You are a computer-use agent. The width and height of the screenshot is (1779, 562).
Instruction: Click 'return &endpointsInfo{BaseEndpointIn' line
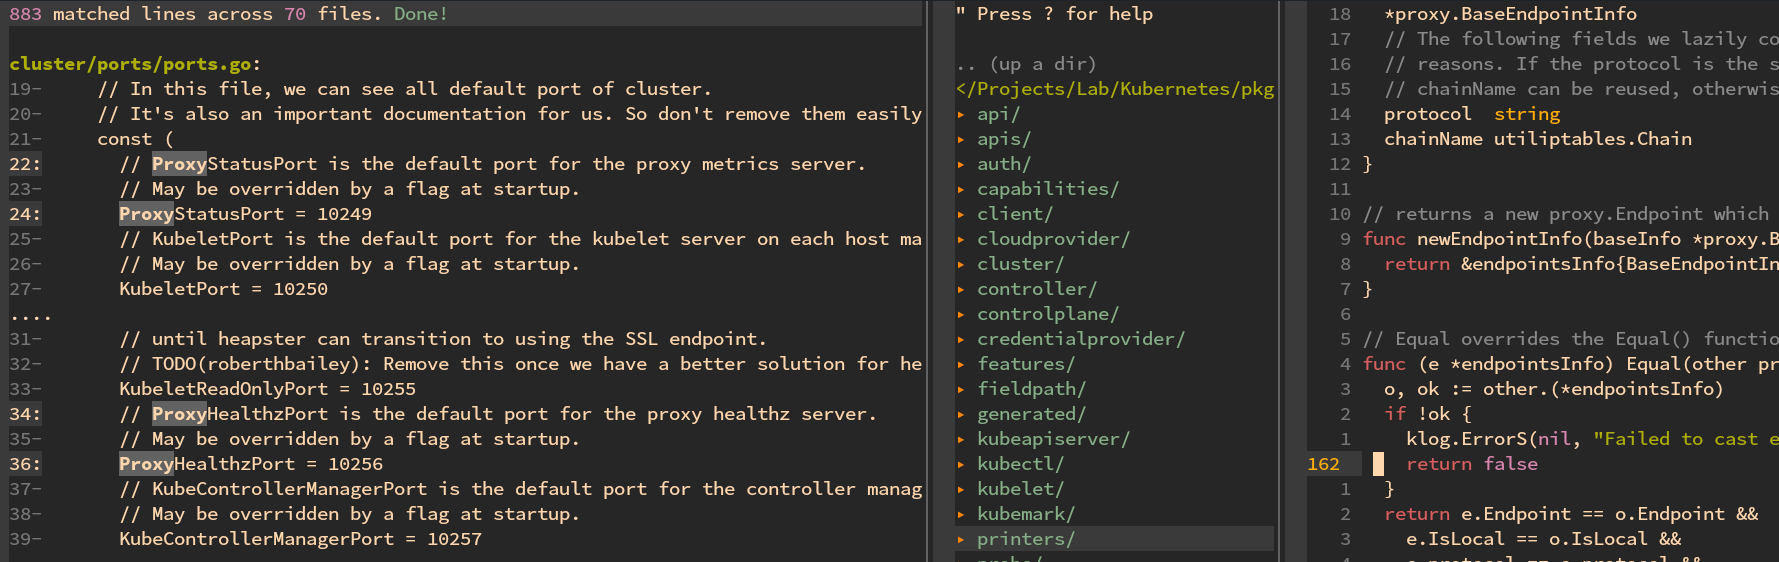point(1581,264)
